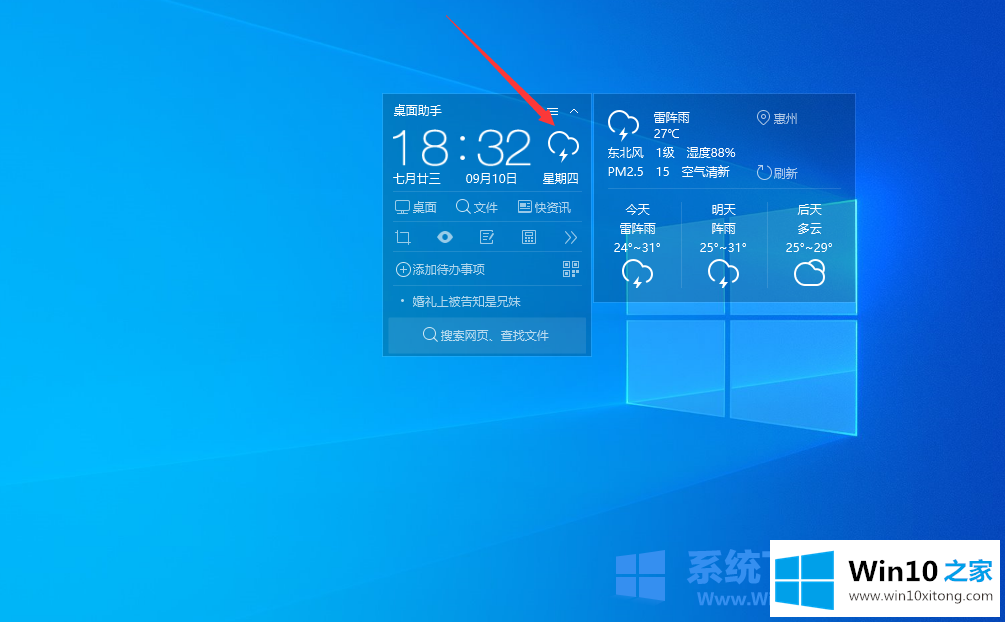Open the calculator icon
Screen dimensions: 1005x622
point(529,237)
